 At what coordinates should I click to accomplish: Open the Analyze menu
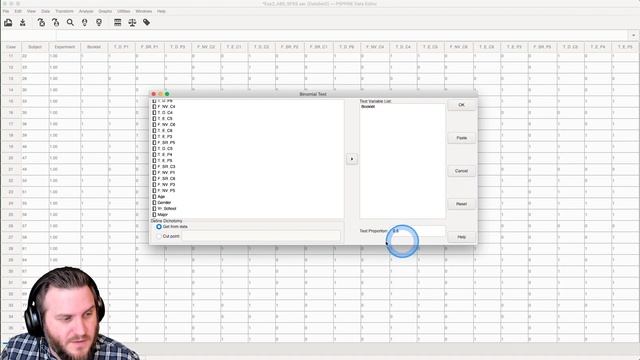(x=86, y=11)
